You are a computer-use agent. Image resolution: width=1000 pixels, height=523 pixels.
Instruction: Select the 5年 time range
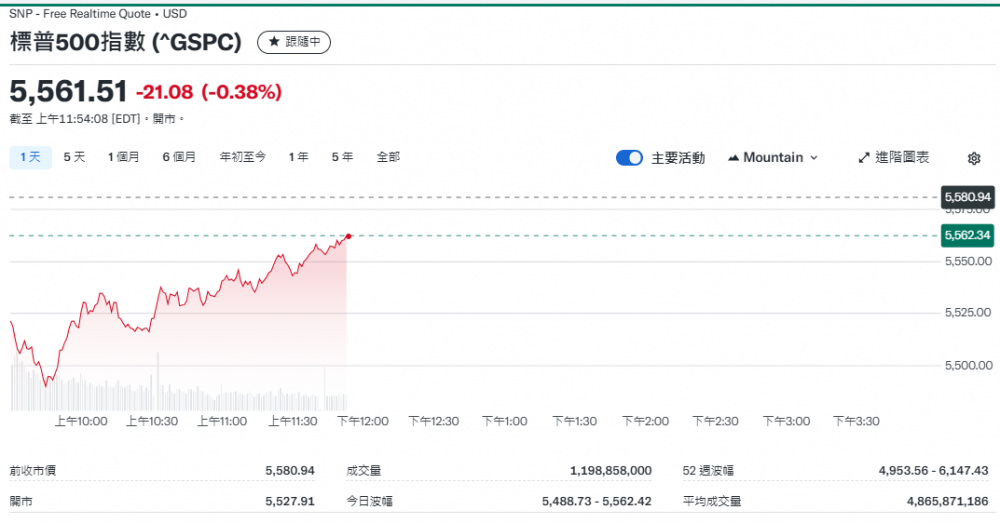tap(342, 157)
